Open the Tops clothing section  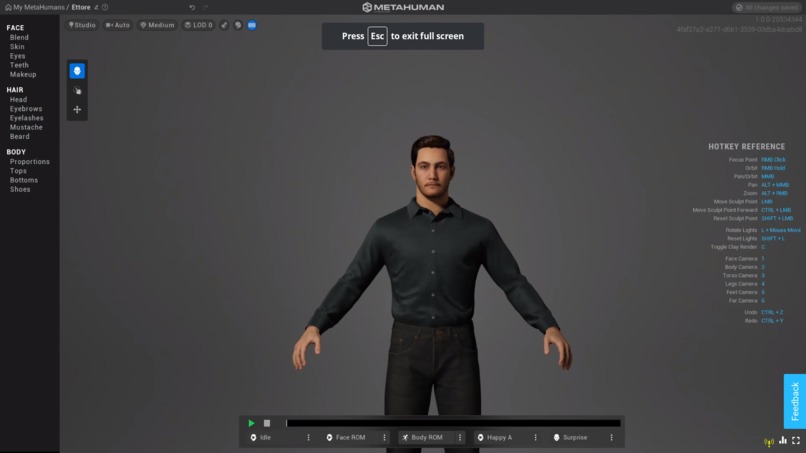point(18,171)
